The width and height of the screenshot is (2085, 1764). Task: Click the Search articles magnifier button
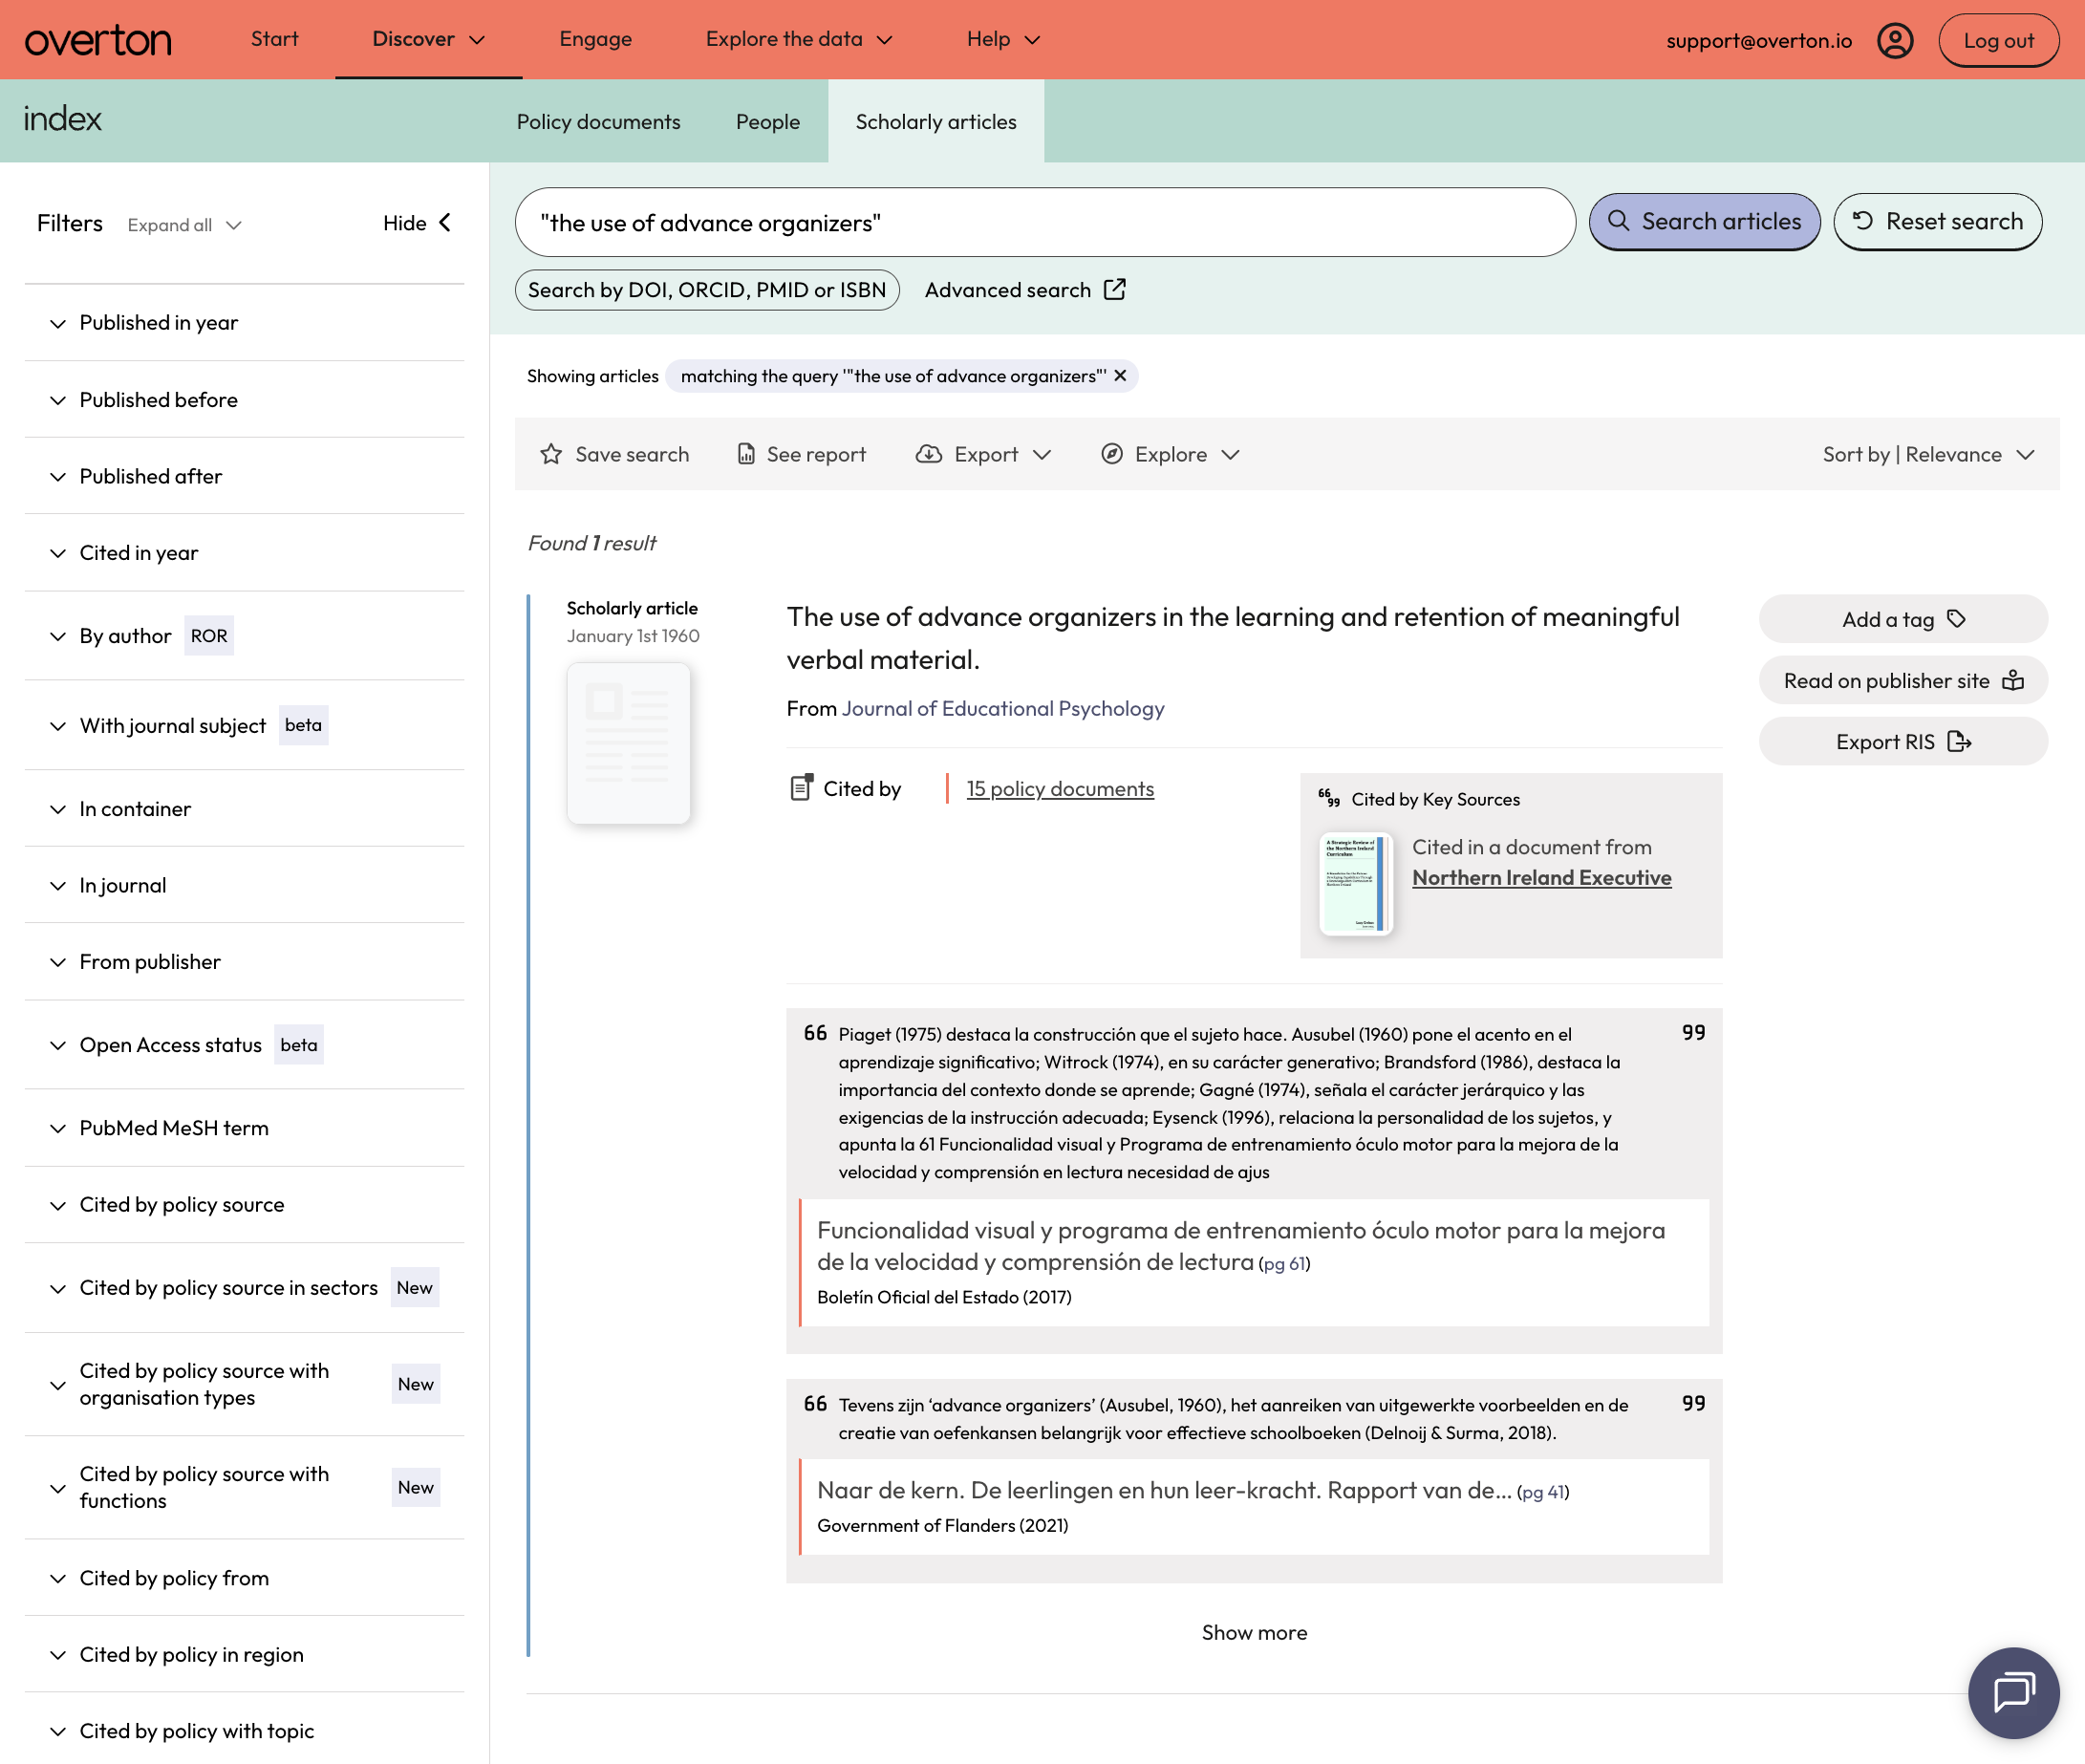(x=1704, y=222)
